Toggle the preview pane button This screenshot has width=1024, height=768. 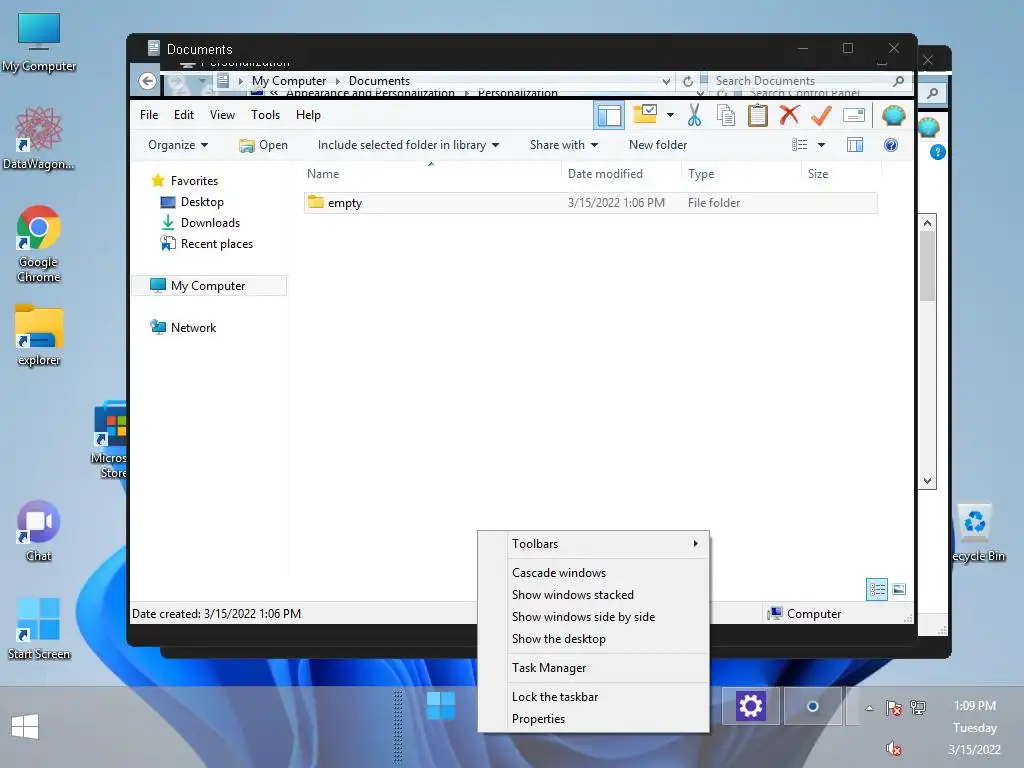(855, 145)
